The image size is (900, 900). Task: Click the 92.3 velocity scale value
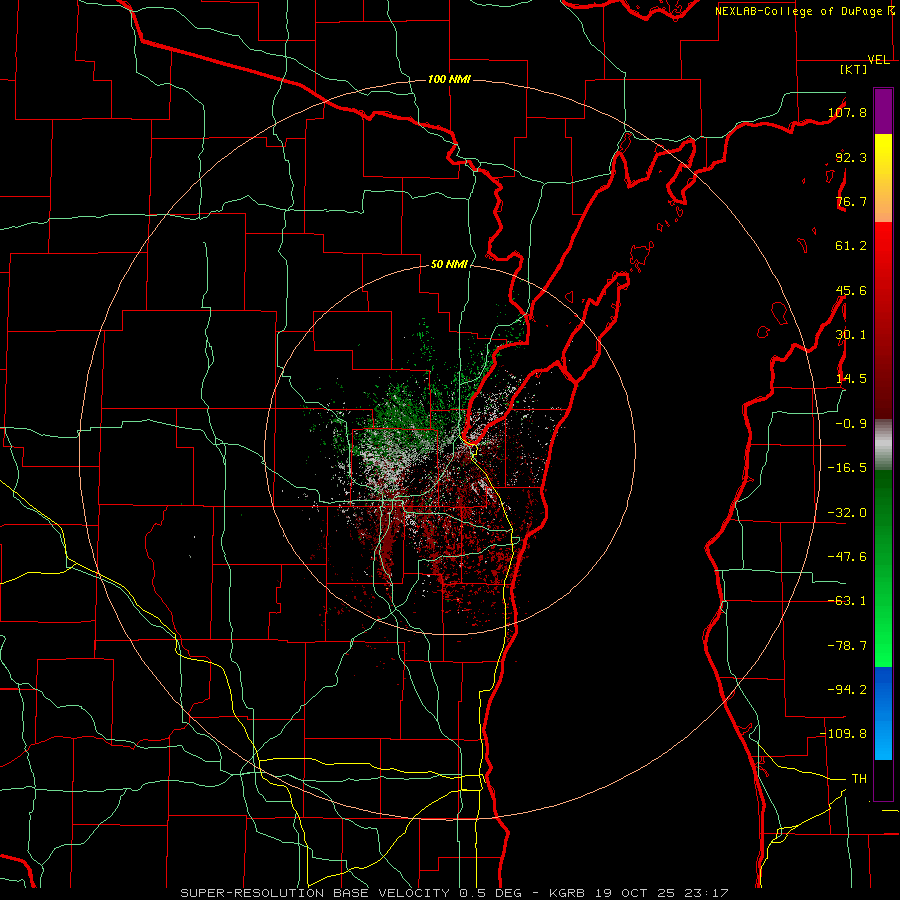851,157
